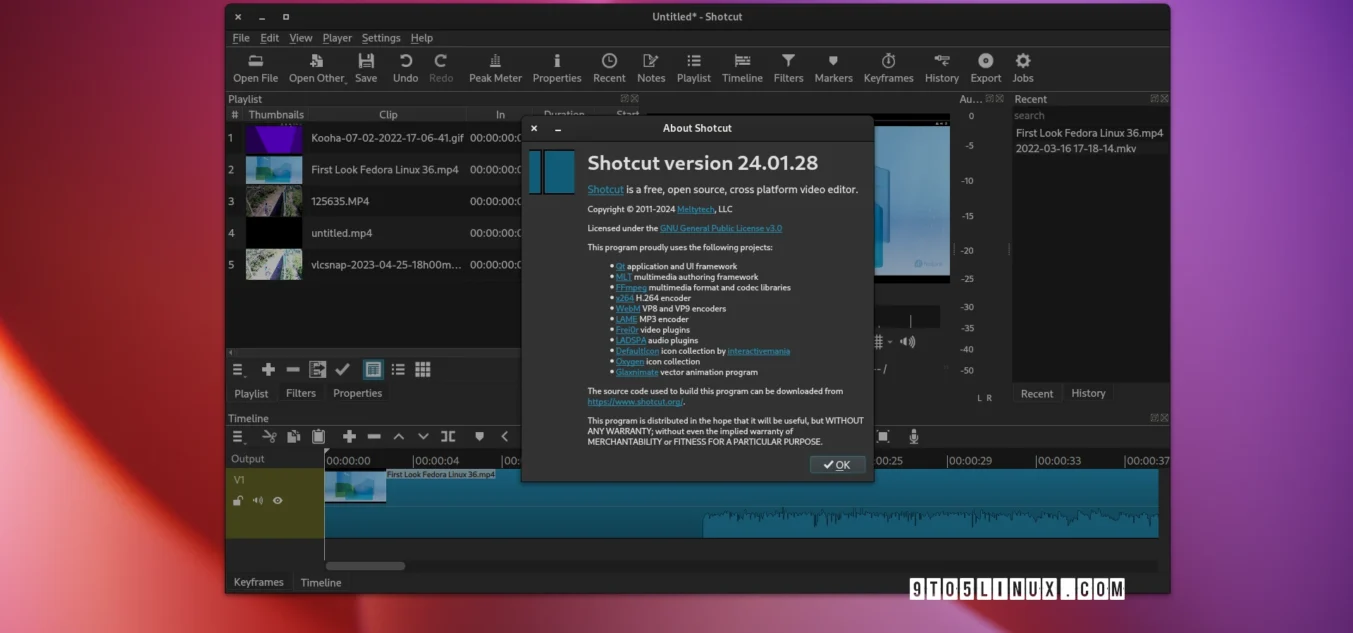The image size is (1353, 633).
Task: Toggle the Timeline panel from toolbar
Action: tap(742, 68)
